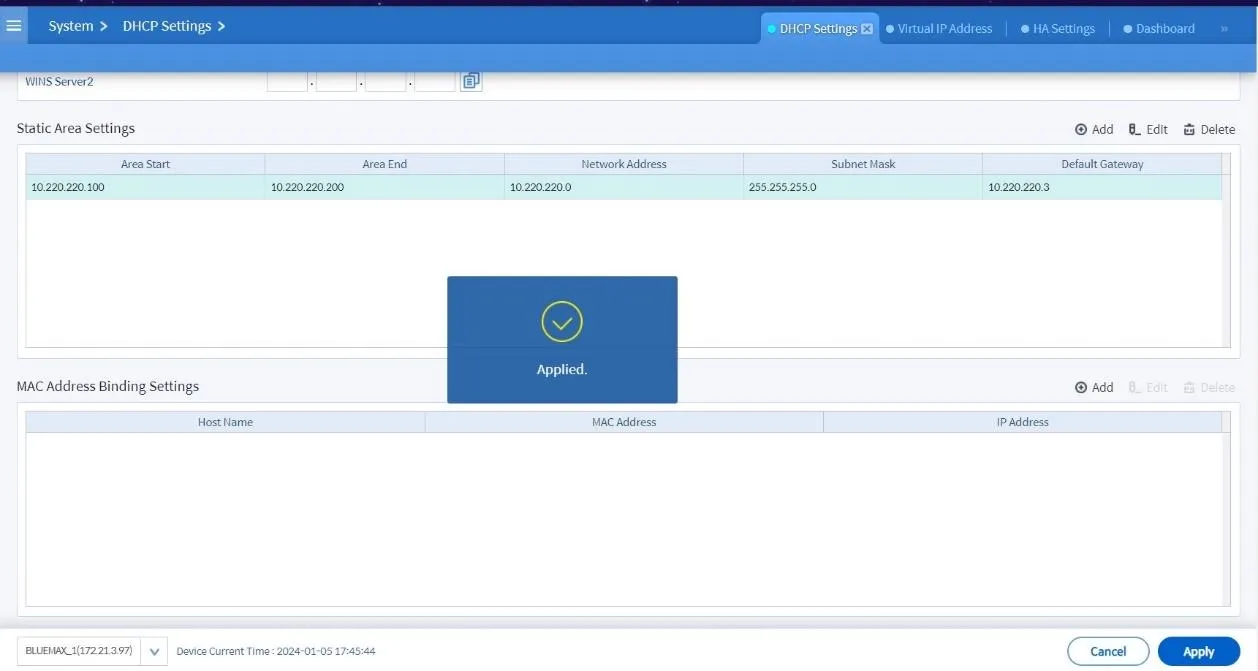Apply the DHCP configuration changes

click(1198, 650)
